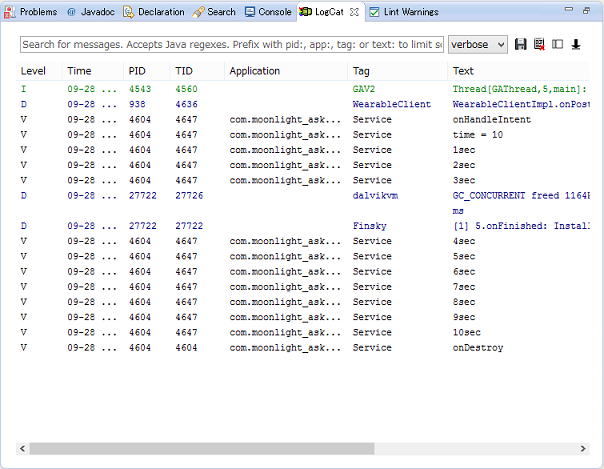Select the '1sec' log message

(x=464, y=150)
